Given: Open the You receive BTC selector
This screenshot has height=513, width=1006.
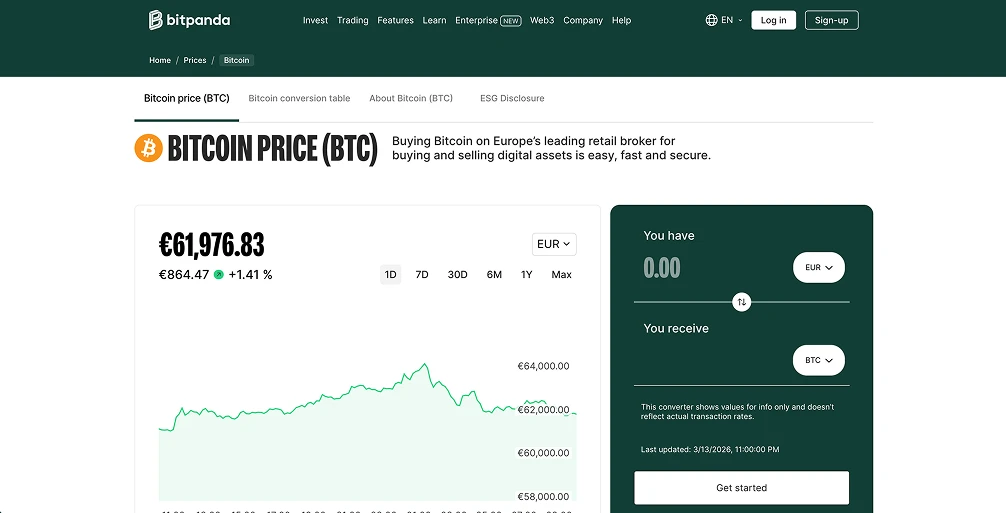Looking at the screenshot, I should pos(819,360).
